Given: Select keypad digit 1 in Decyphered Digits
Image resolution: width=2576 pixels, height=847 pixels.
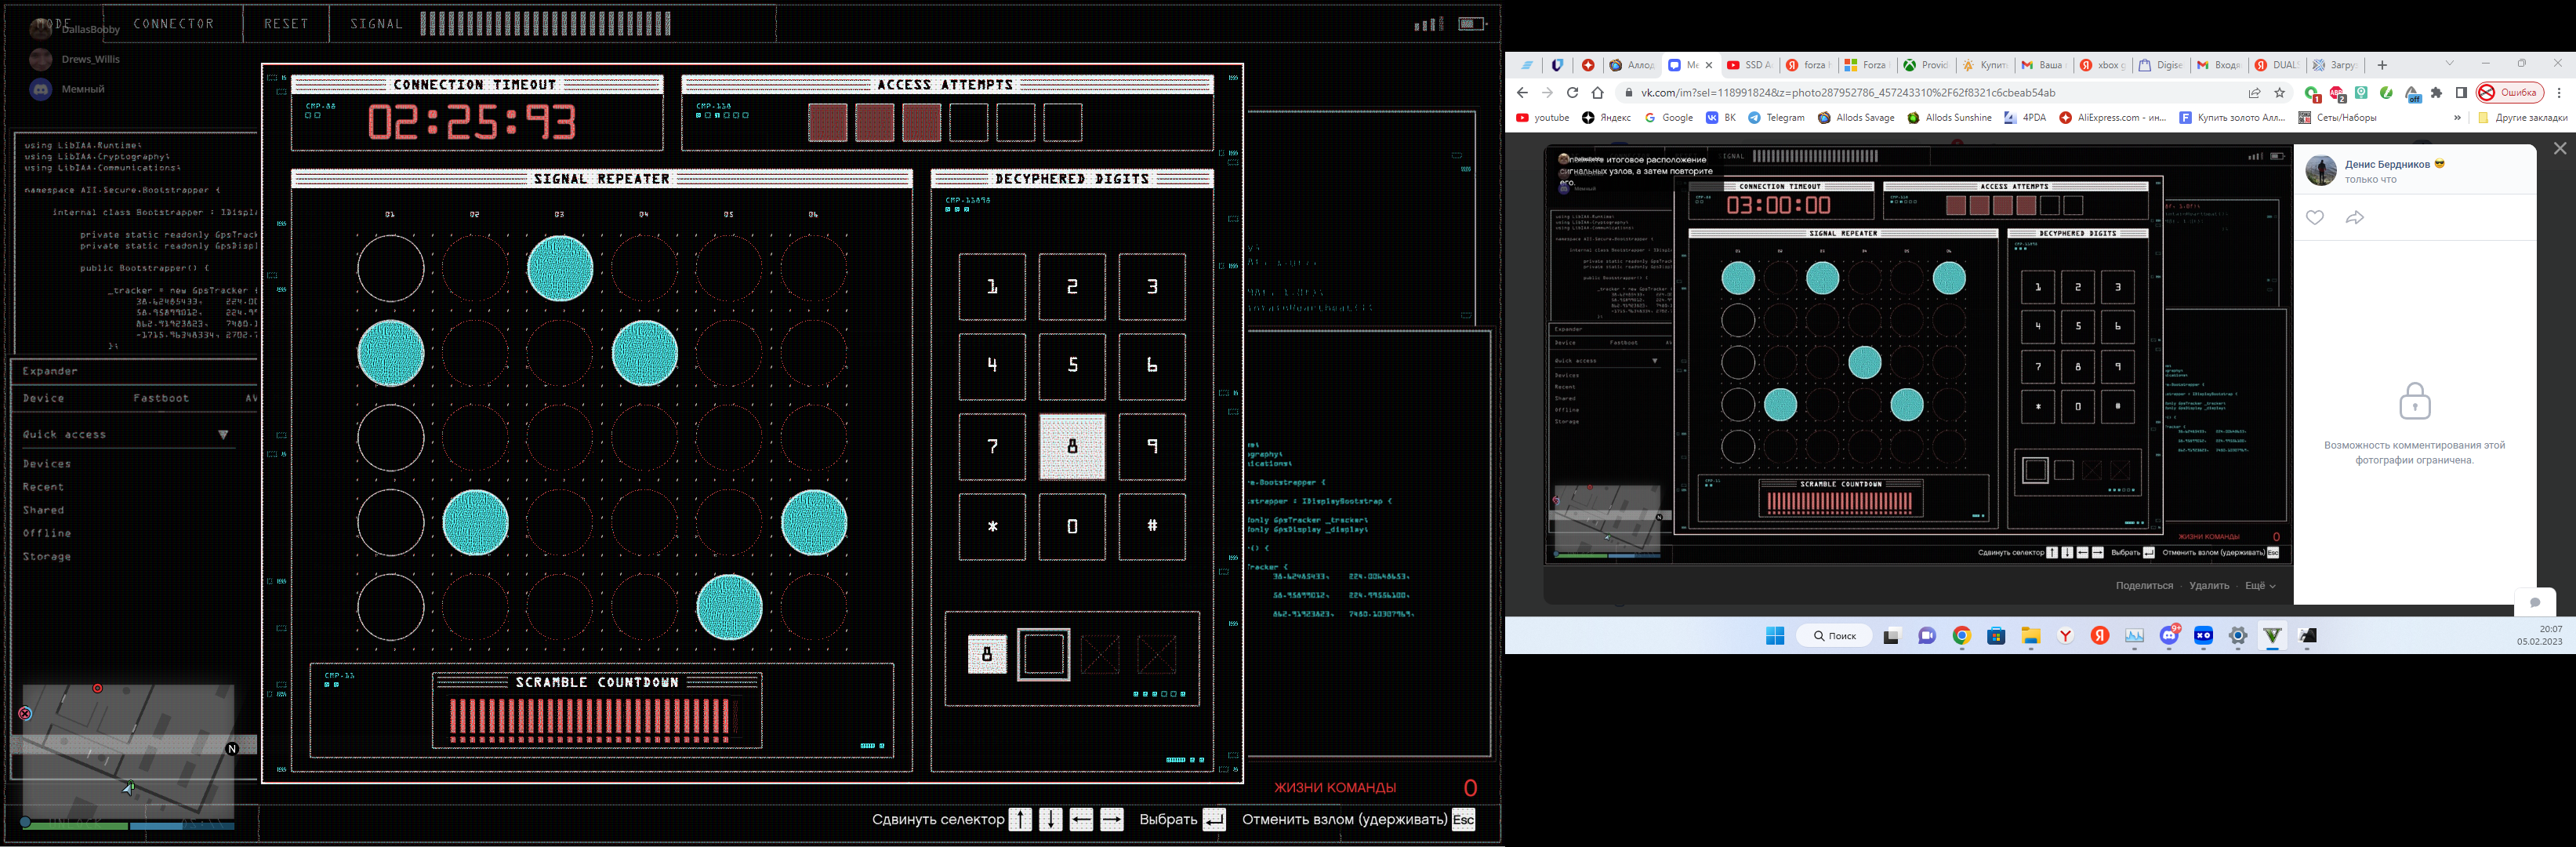Looking at the screenshot, I should click(992, 287).
